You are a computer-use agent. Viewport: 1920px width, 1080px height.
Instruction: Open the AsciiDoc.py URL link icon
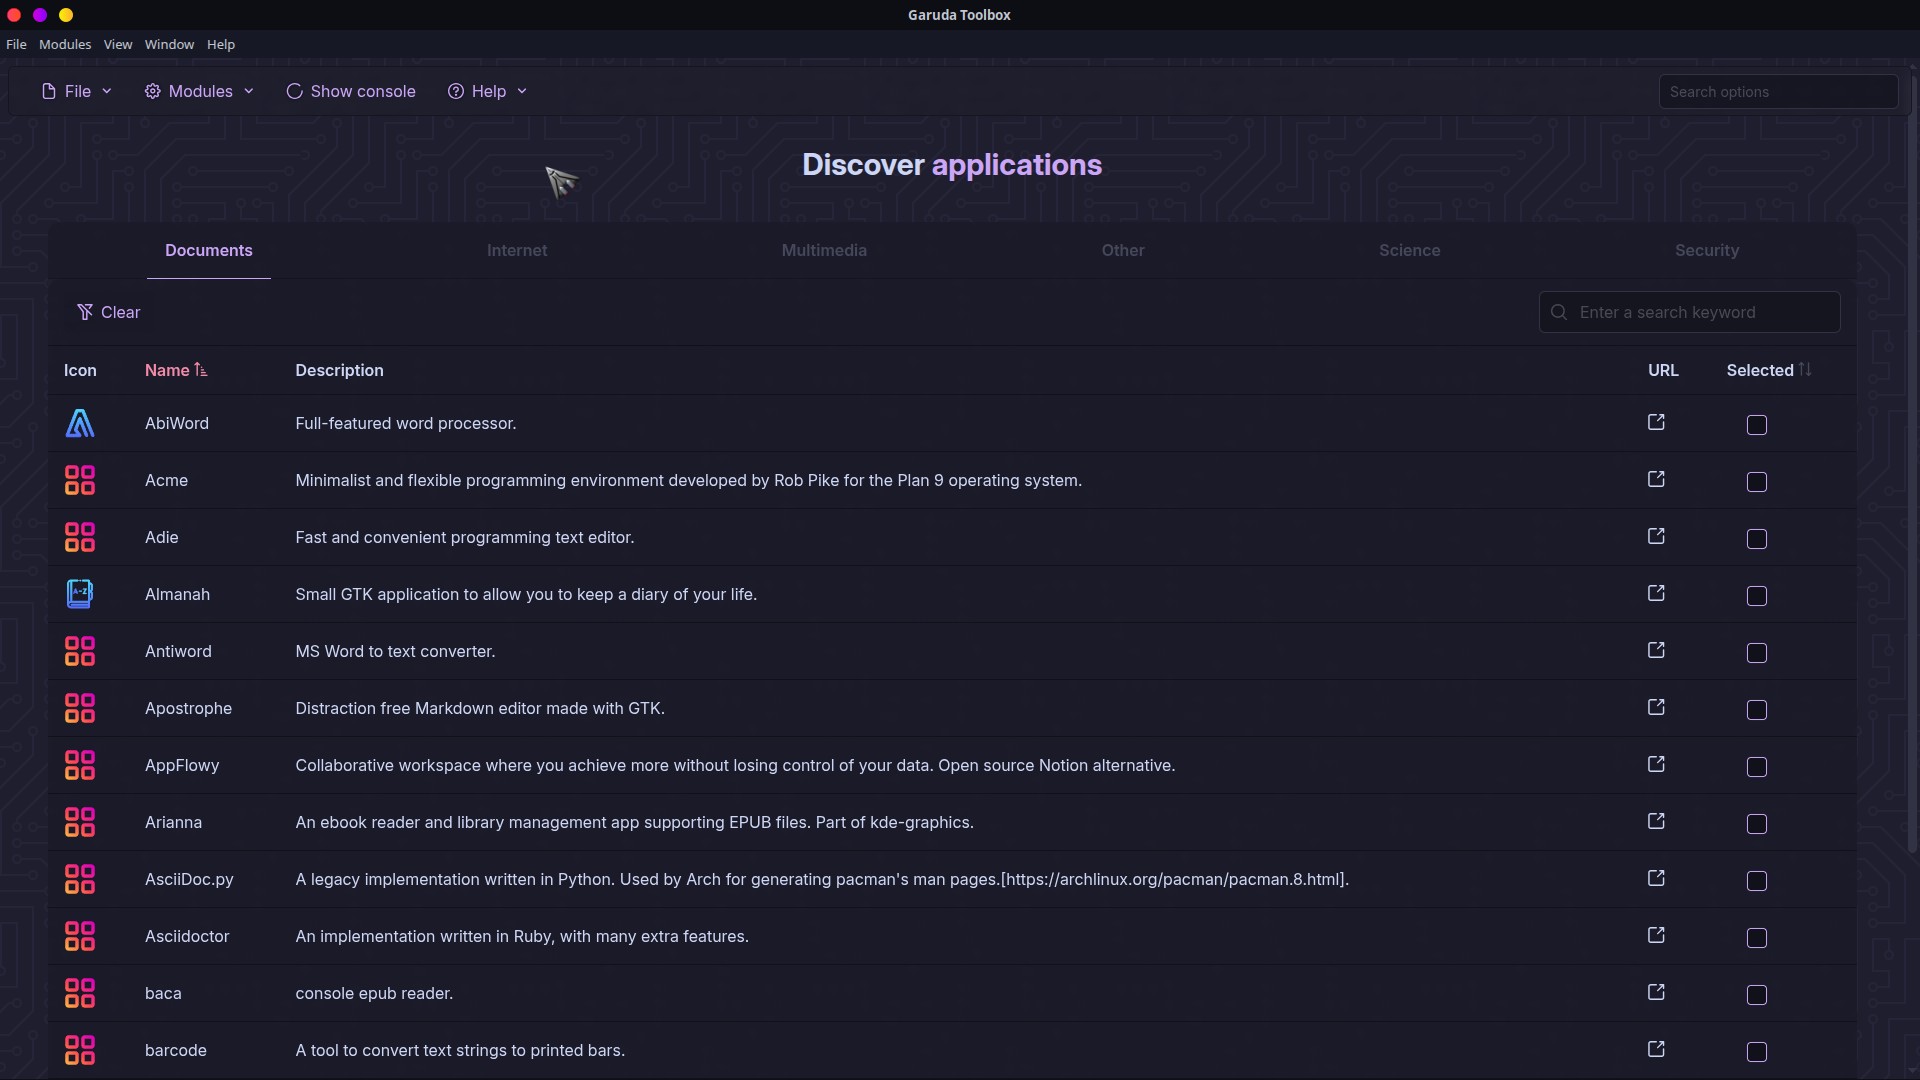click(1656, 878)
